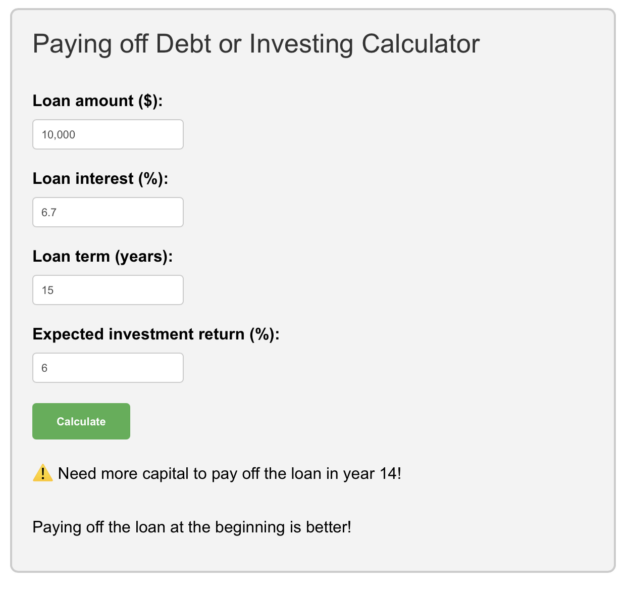Click the yellow warning triangle icon

(x=43, y=473)
